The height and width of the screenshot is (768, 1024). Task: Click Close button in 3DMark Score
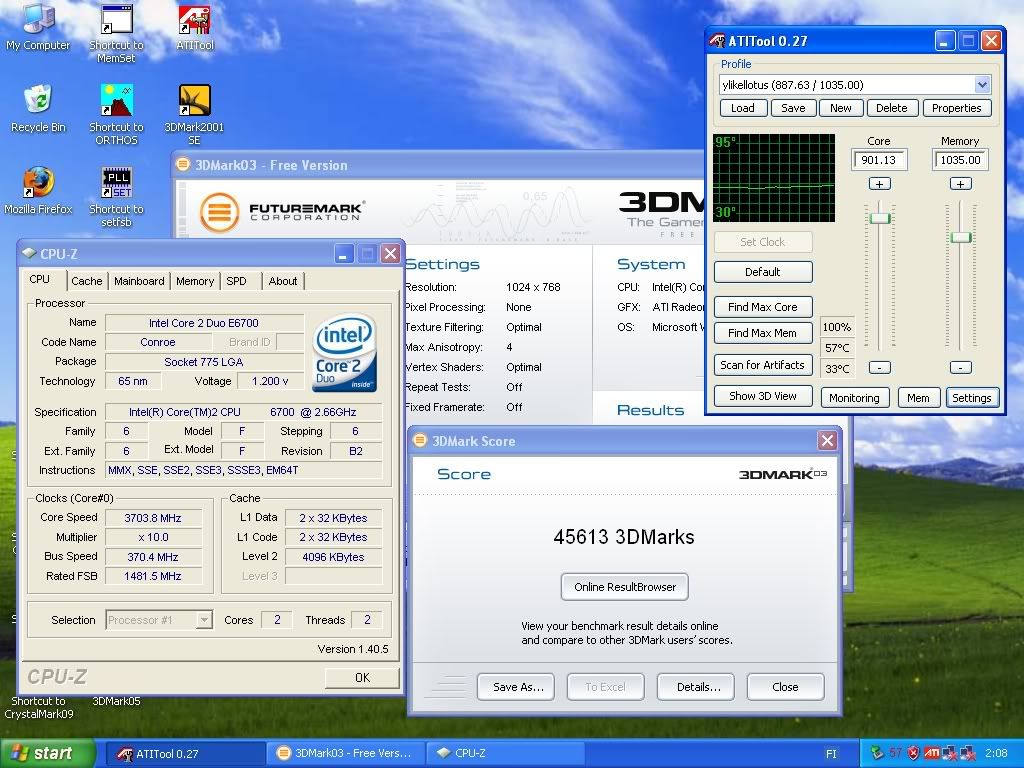pyautogui.click(x=786, y=687)
